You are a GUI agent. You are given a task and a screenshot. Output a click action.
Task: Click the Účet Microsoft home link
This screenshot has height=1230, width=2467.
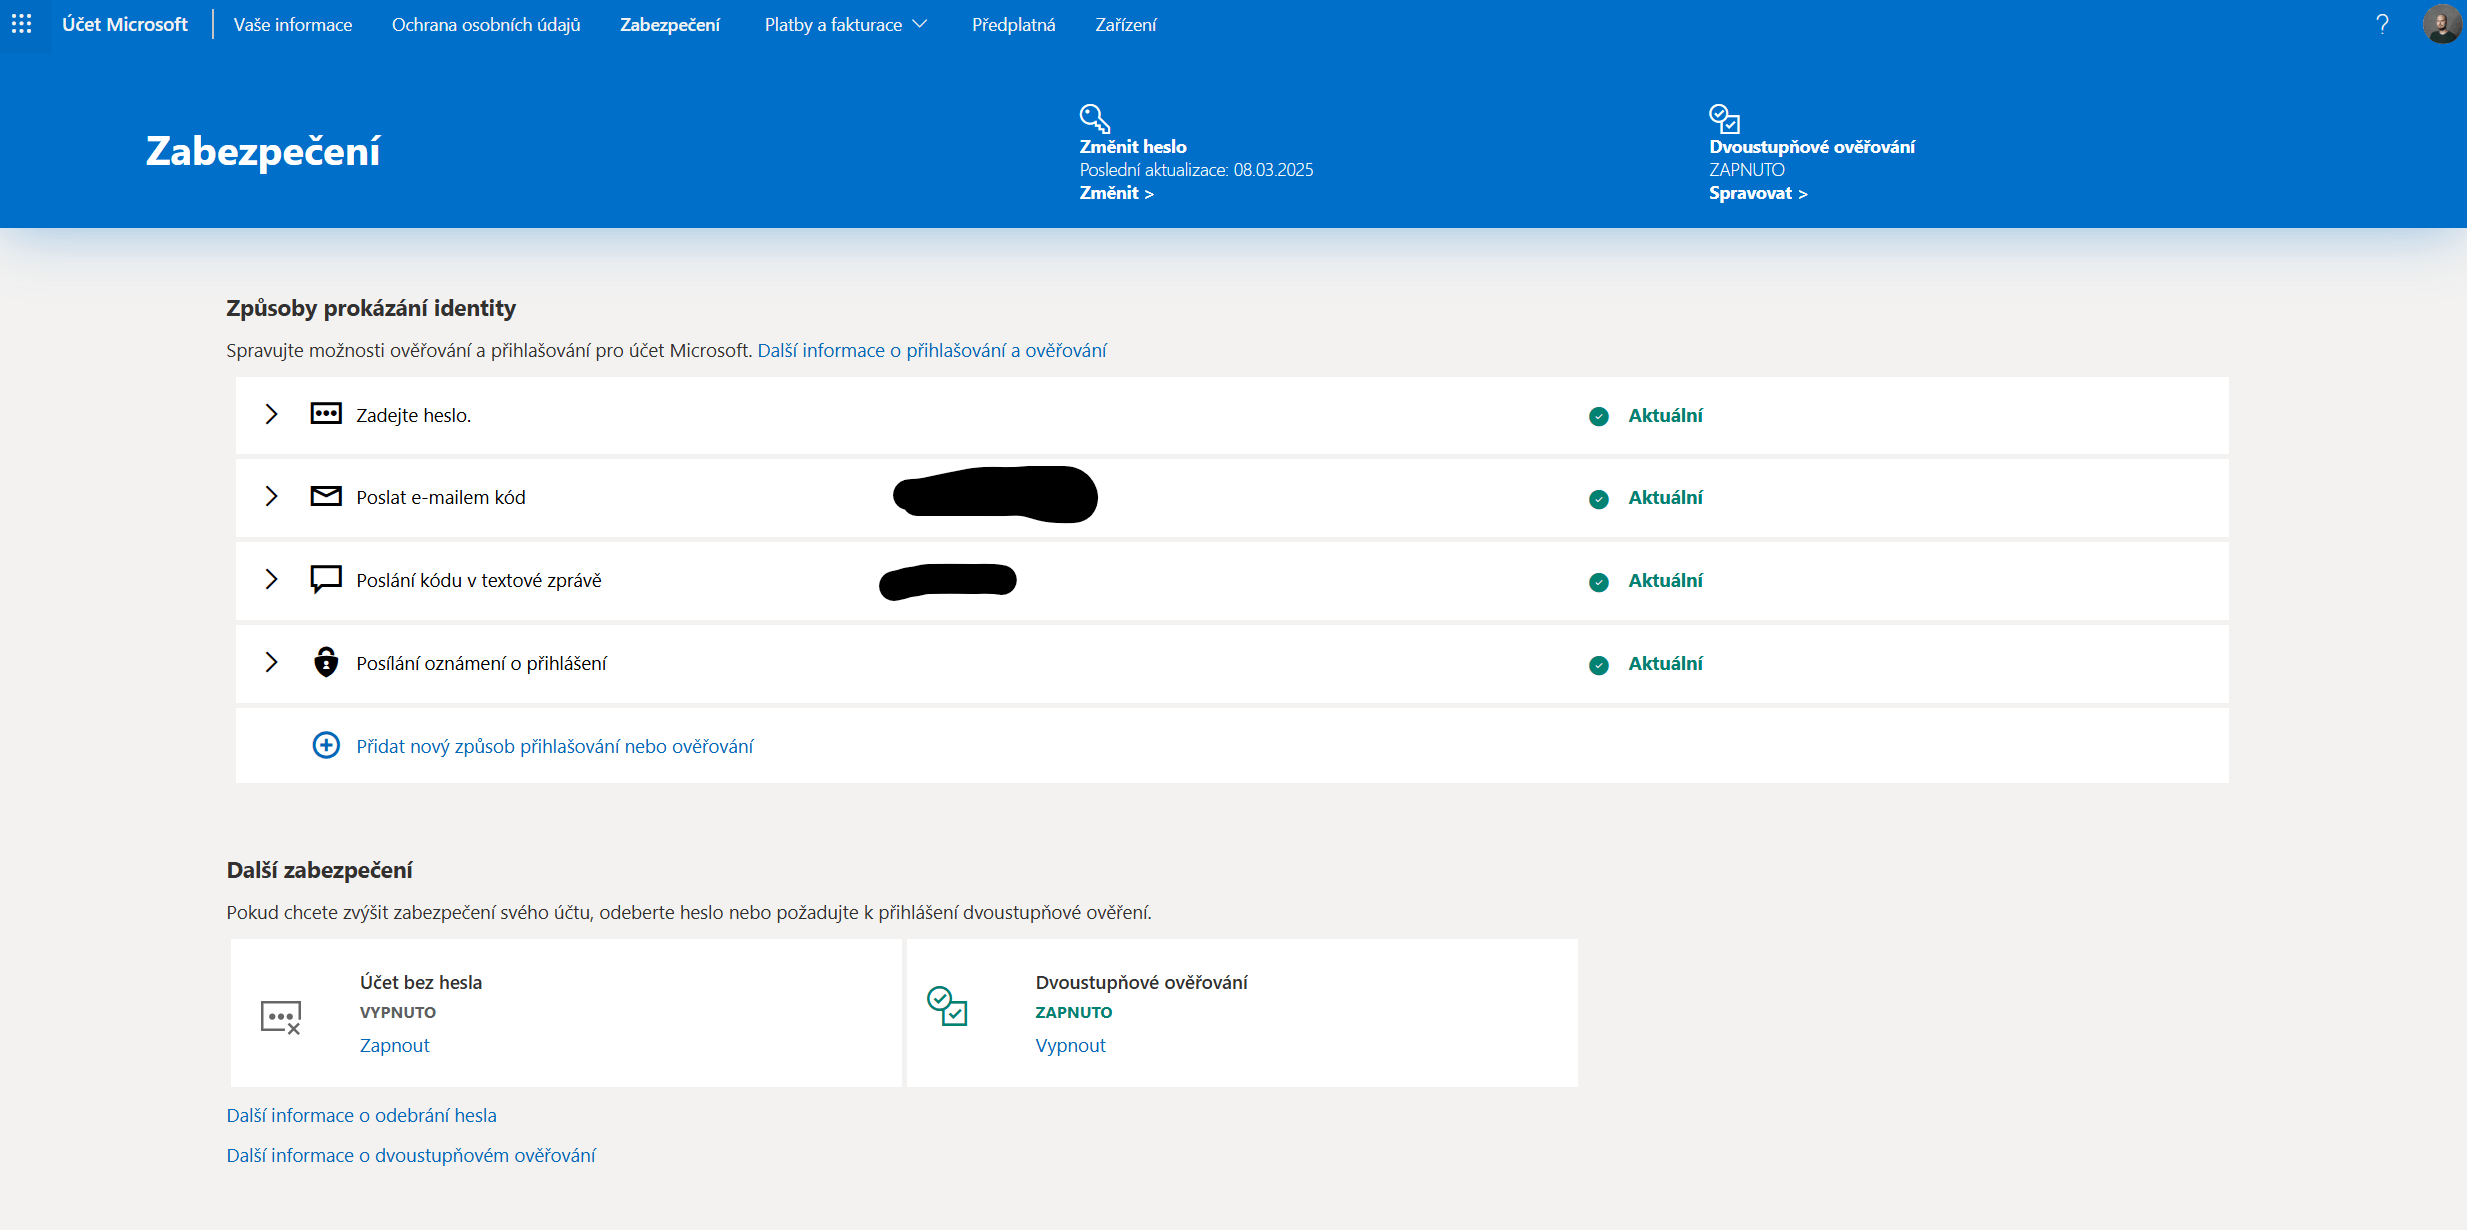click(x=125, y=24)
